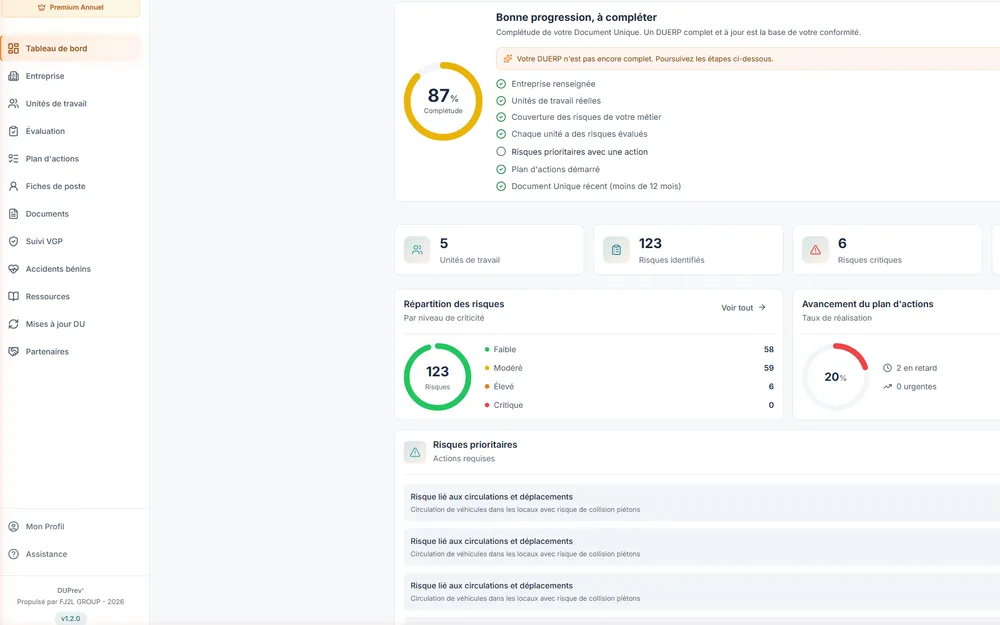The height and width of the screenshot is (625, 1000).
Task: Click the Entreprise building icon
Action: (13, 76)
